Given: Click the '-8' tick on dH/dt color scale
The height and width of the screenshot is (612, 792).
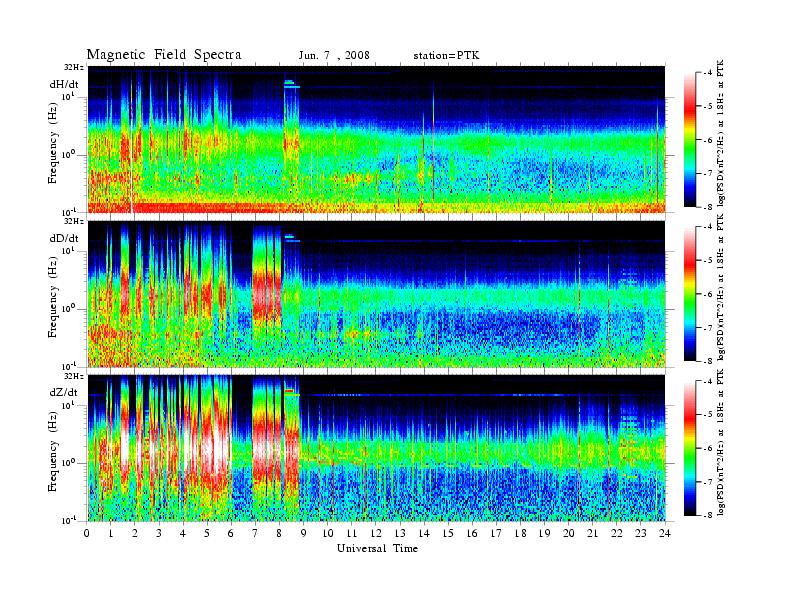Looking at the screenshot, I should pyautogui.click(x=706, y=207).
